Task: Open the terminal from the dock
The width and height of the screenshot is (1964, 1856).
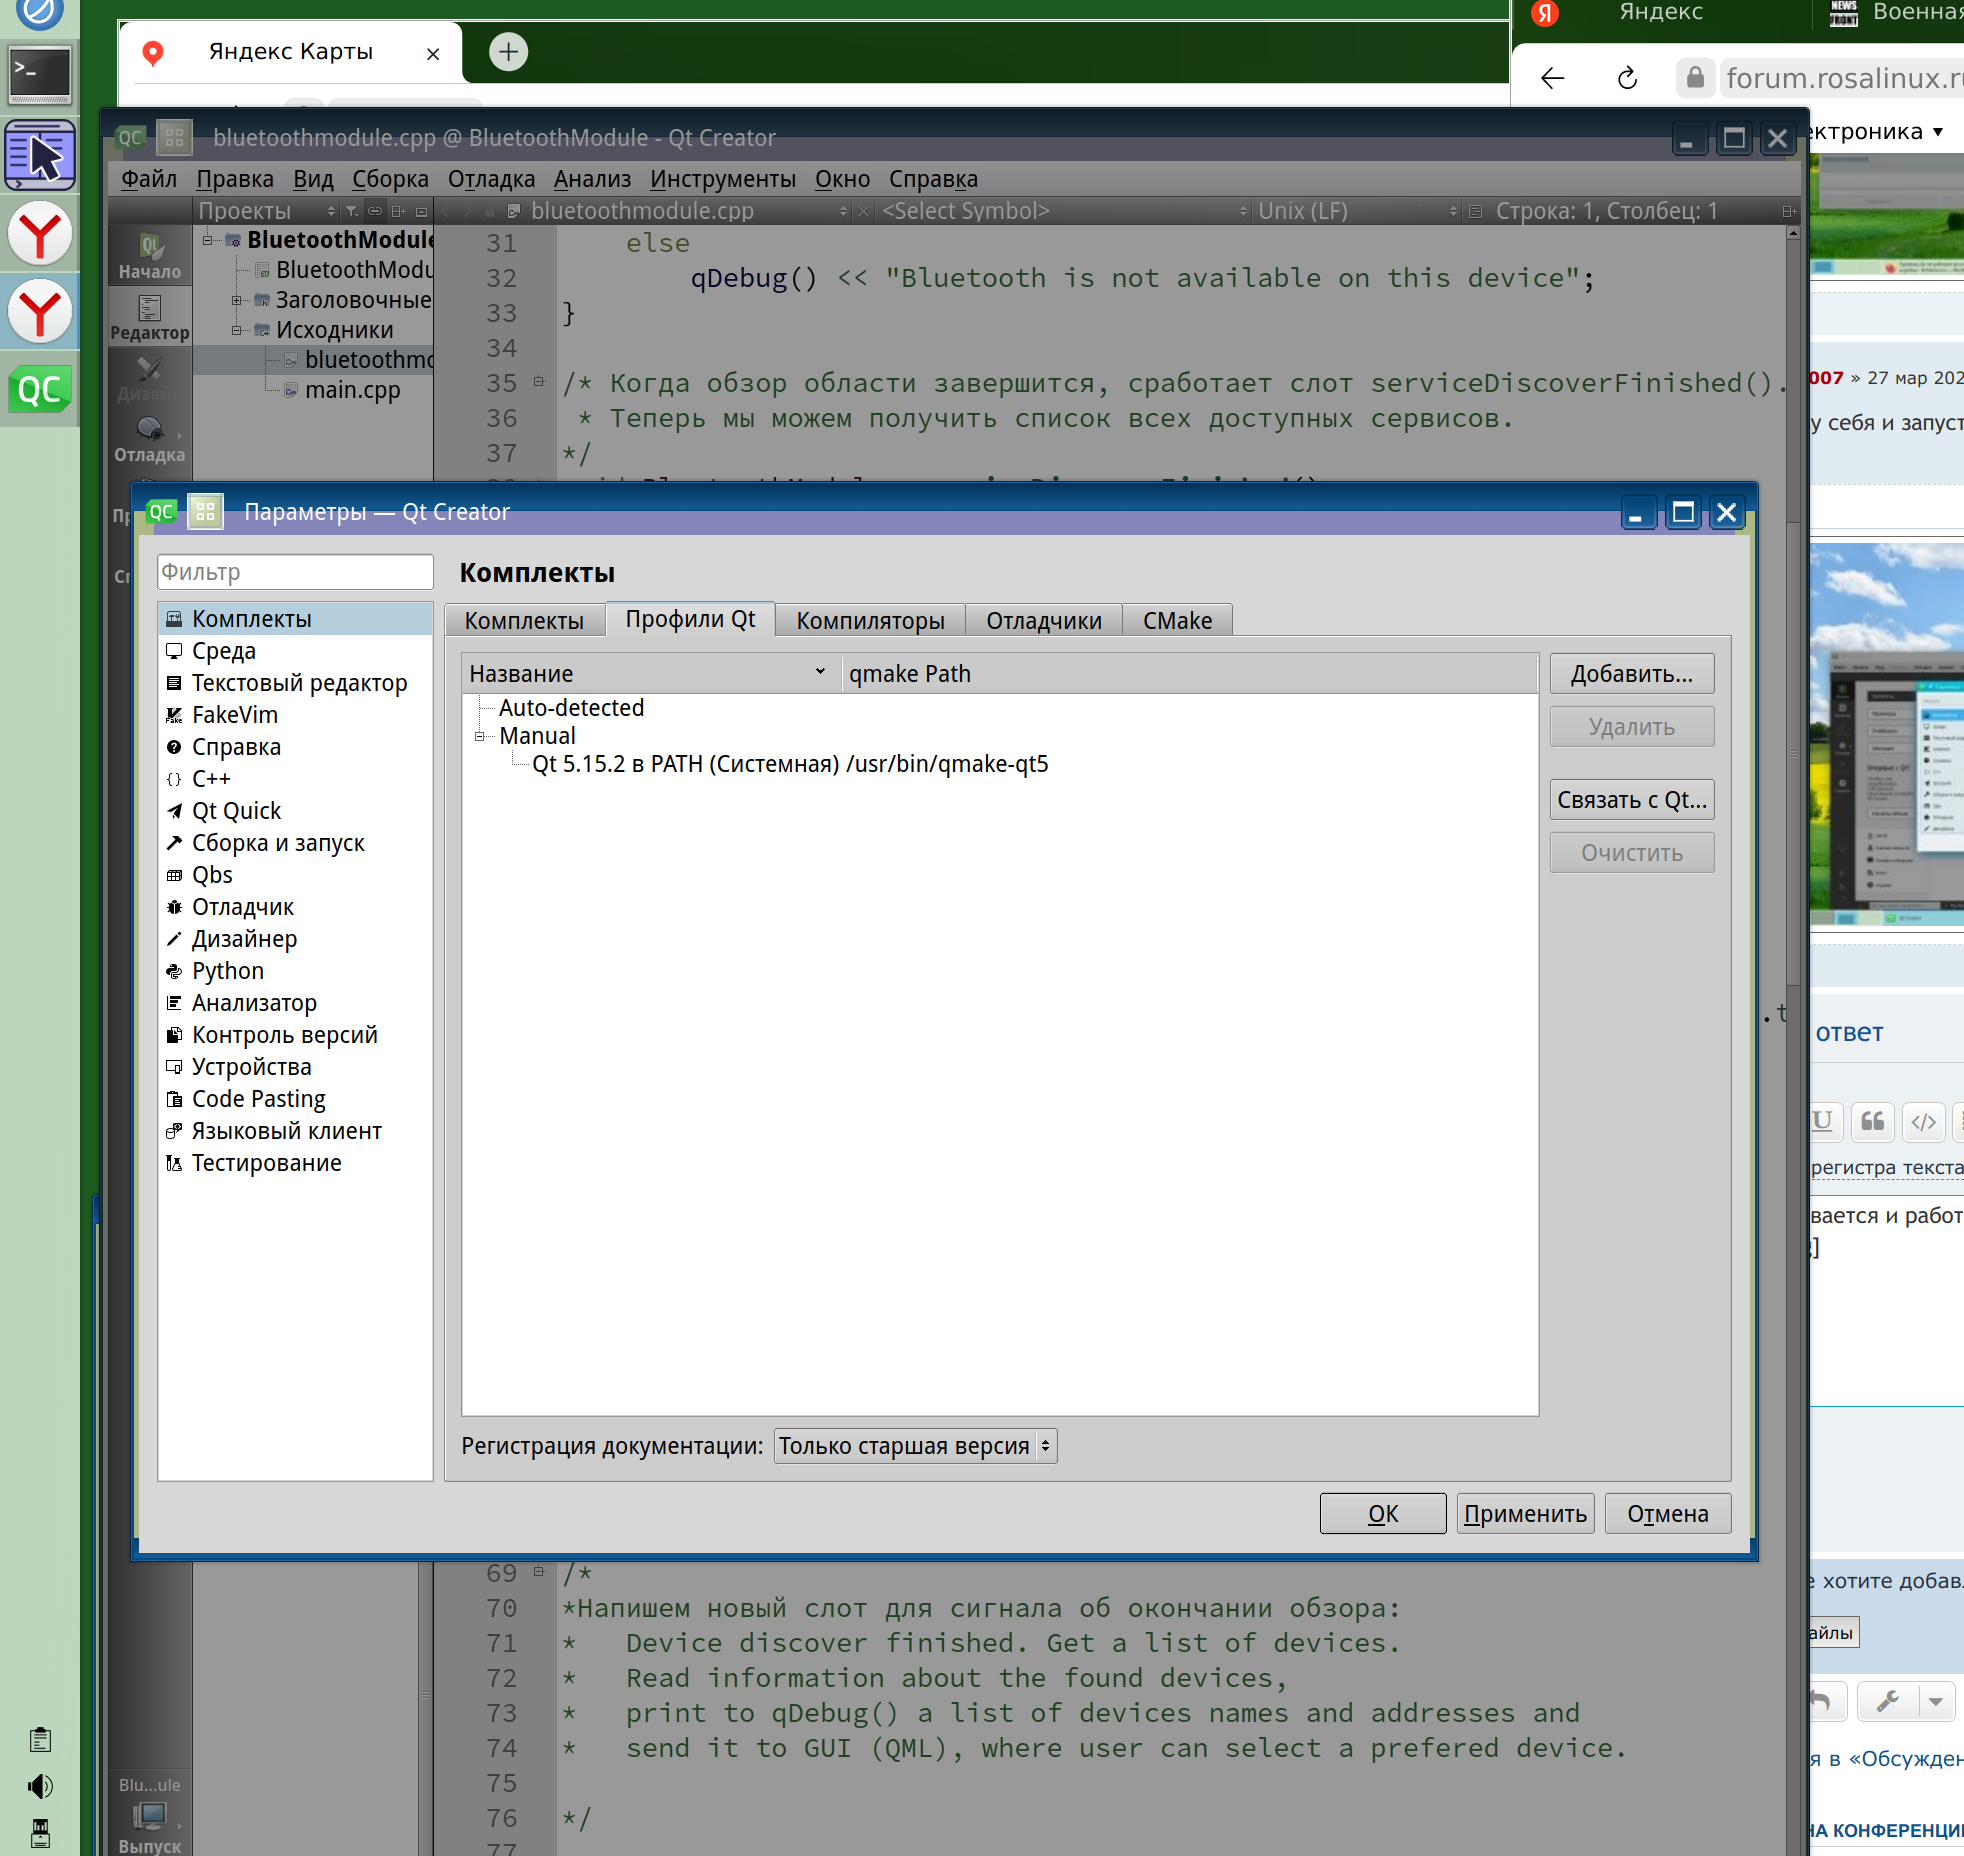Action: (x=39, y=72)
